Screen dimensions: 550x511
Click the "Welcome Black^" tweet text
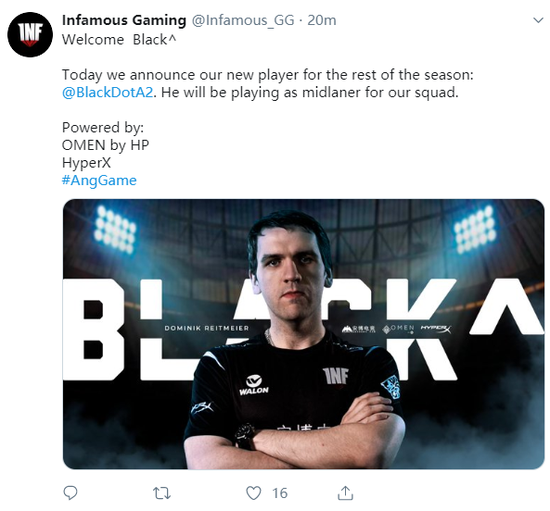(119, 40)
